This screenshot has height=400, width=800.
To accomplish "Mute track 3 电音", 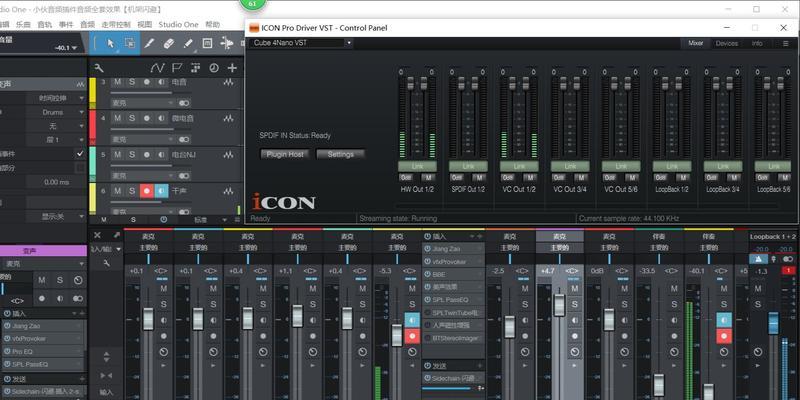I will [117, 82].
